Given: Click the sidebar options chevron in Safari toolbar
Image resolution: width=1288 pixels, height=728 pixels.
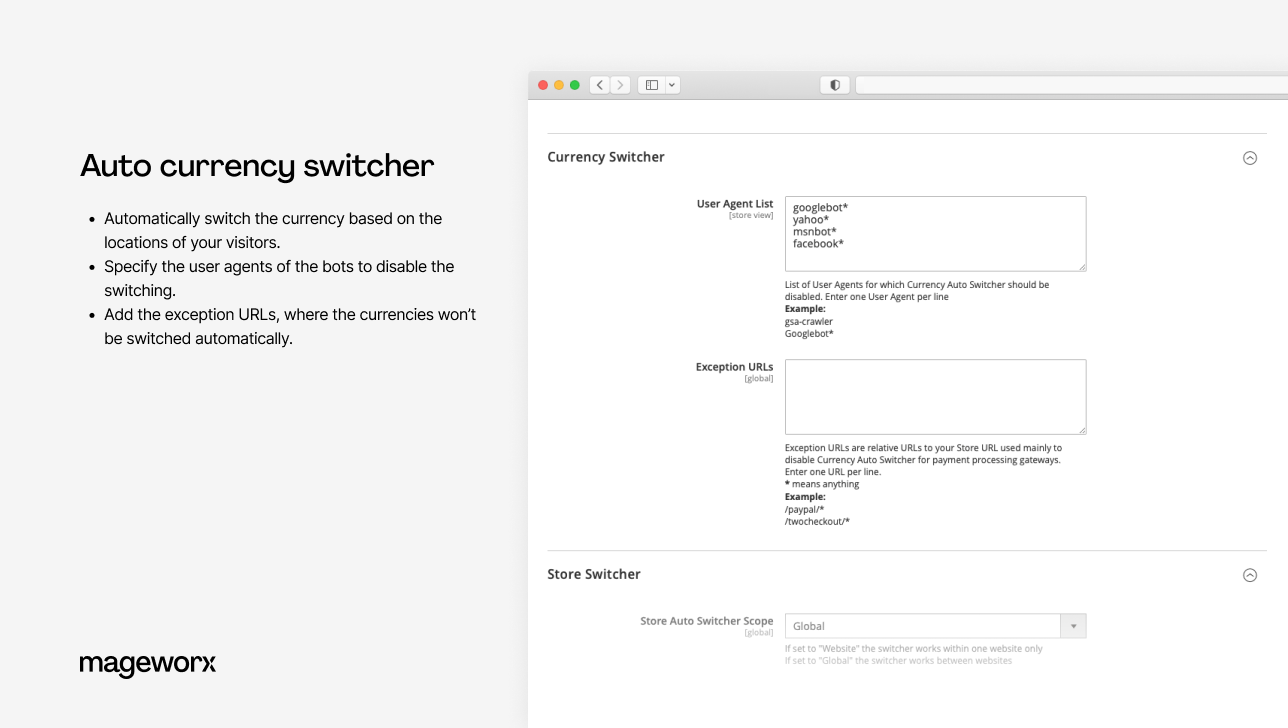Looking at the screenshot, I should pos(671,85).
